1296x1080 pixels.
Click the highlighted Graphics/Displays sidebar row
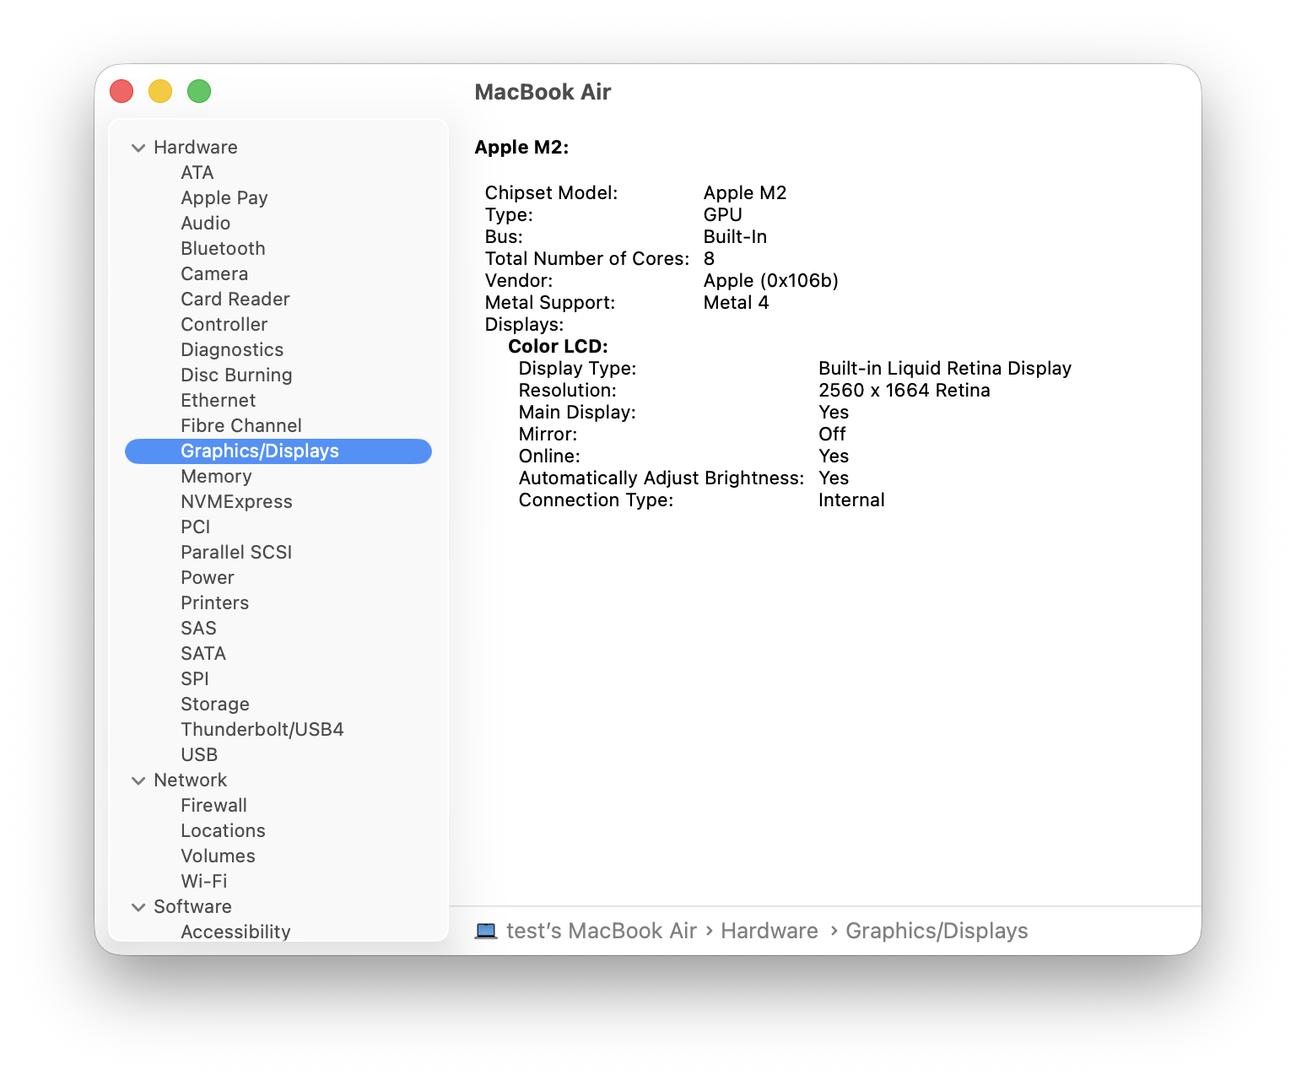point(278,451)
